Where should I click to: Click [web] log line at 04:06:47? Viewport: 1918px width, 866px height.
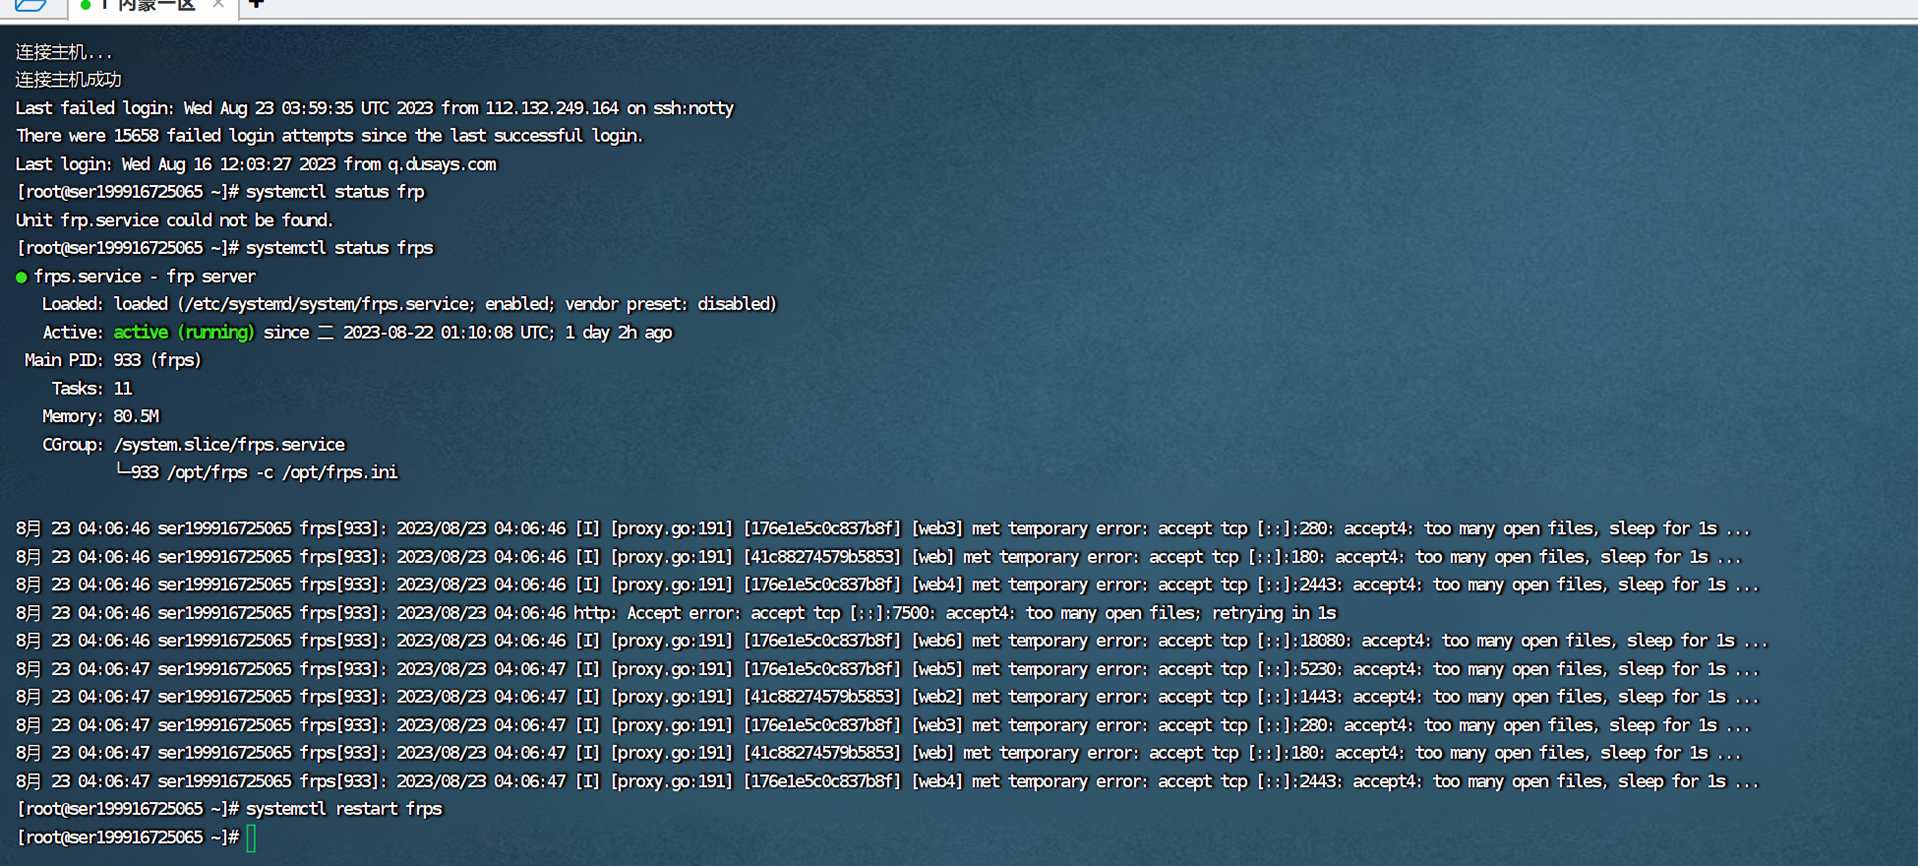pos(878,753)
